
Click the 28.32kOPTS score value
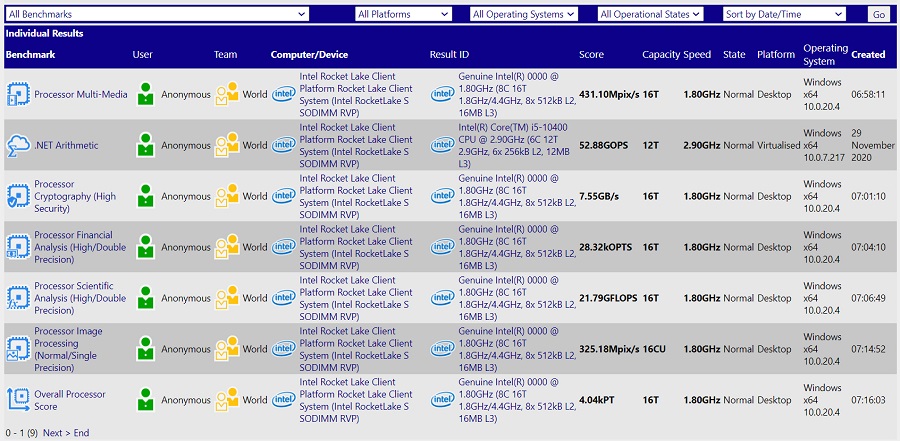(x=606, y=247)
